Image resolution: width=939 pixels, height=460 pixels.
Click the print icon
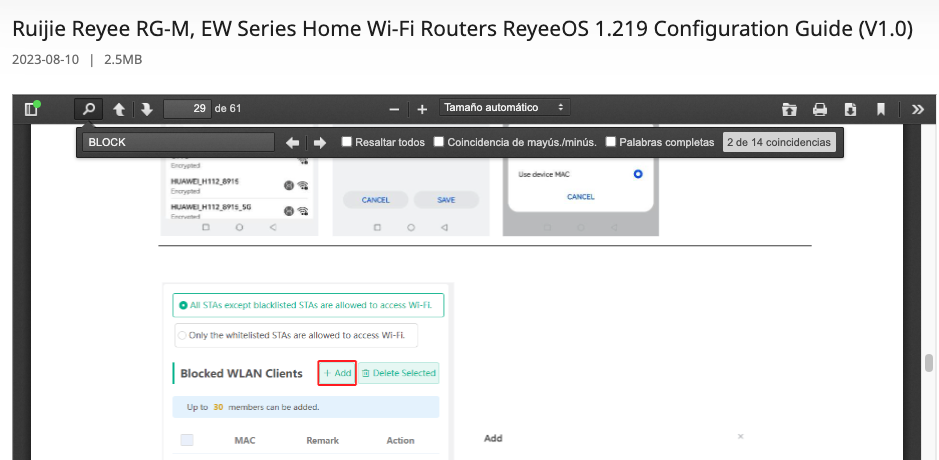820,109
